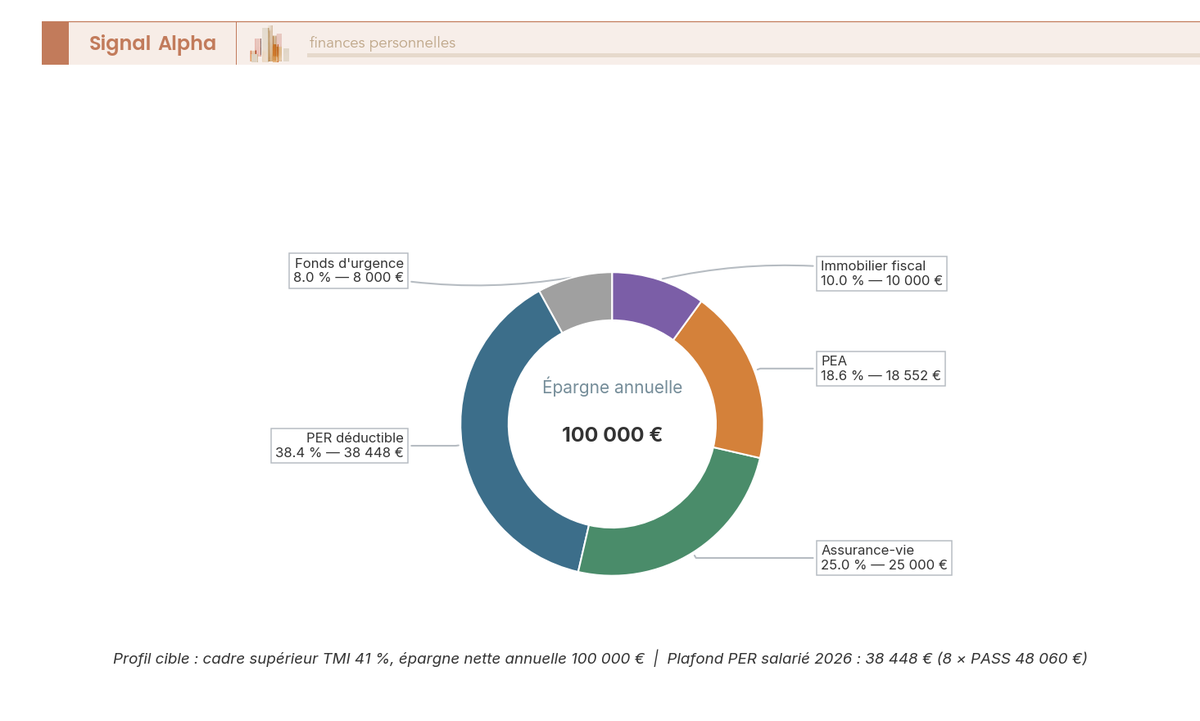Click the Fonds d'urgence 8.0 % label
This screenshot has width=1200, height=721.
[x=349, y=270]
